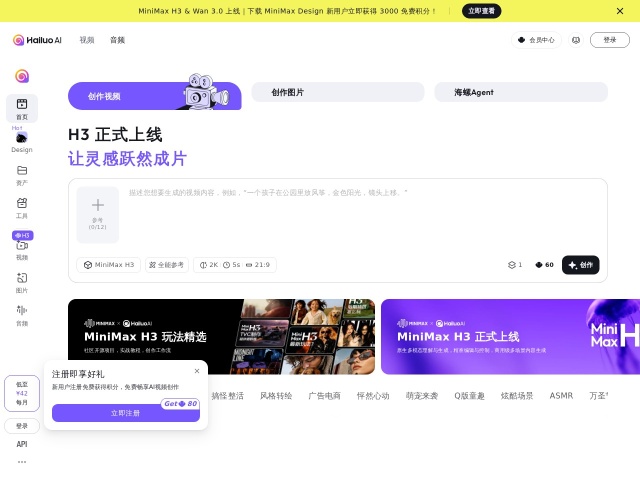Click the 登录 button in header

click(610, 40)
